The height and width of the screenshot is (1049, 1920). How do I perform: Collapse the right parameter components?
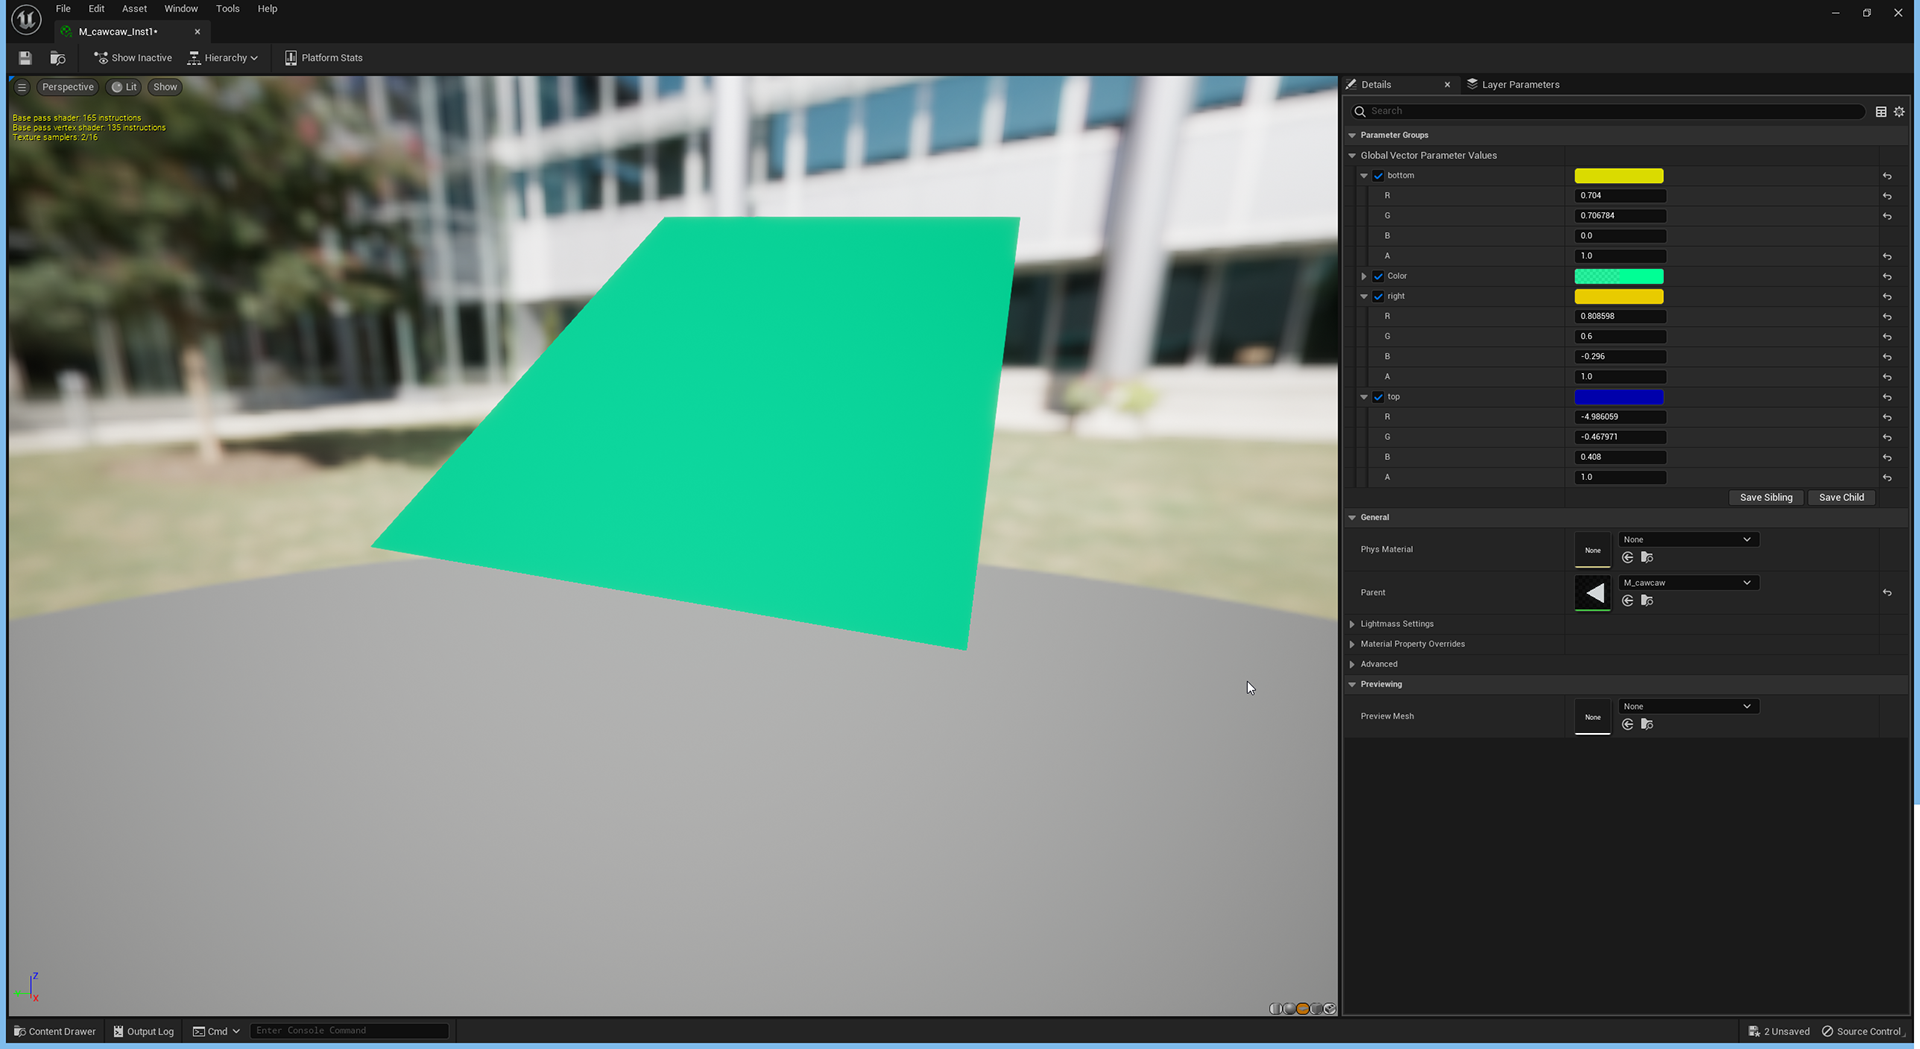click(1363, 296)
